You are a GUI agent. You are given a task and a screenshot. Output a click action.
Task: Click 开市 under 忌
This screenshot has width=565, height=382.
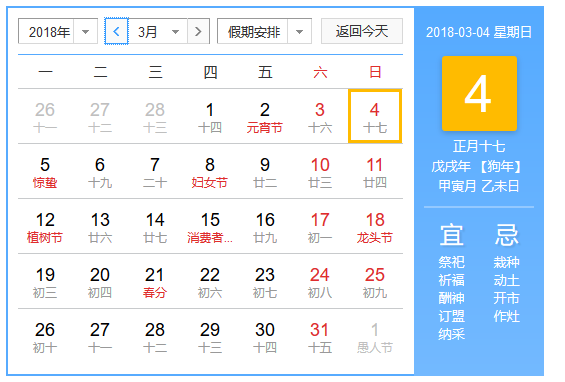[x=507, y=298]
